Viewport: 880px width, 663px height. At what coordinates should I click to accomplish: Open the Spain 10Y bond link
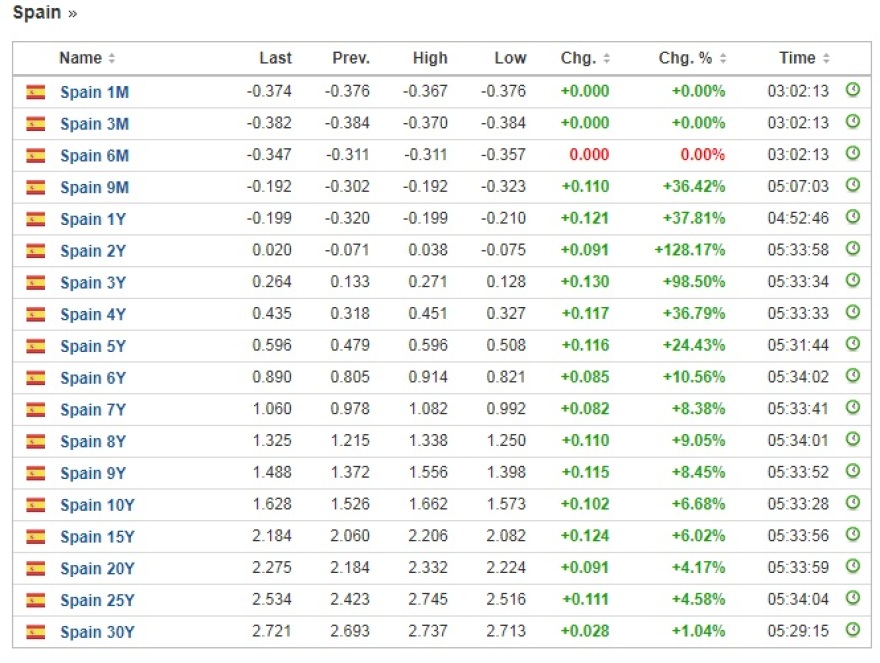pyautogui.click(x=97, y=505)
